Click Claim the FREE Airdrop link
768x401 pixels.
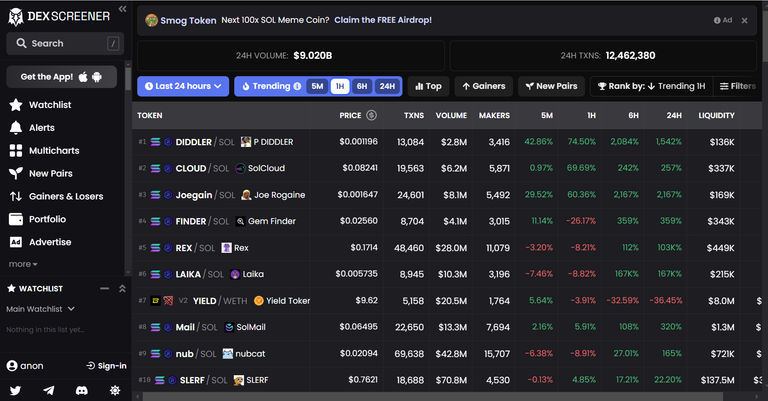pyautogui.click(x=383, y=20)
